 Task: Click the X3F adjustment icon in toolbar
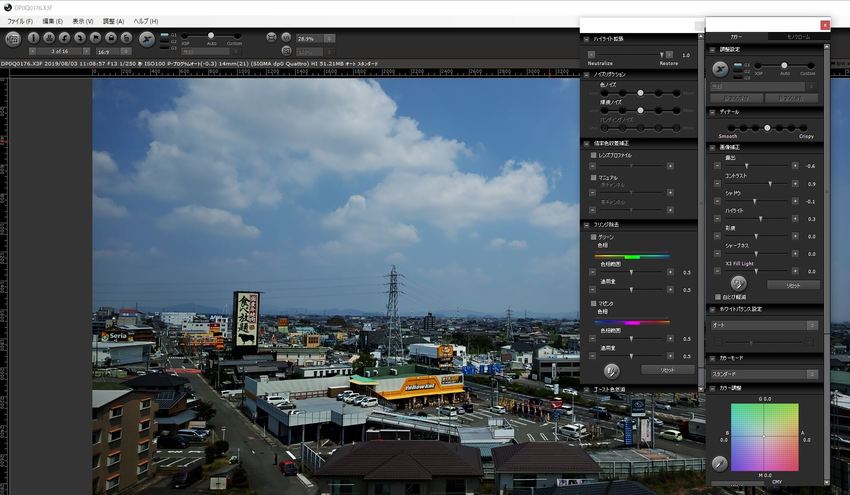click(x=147, y=38)
